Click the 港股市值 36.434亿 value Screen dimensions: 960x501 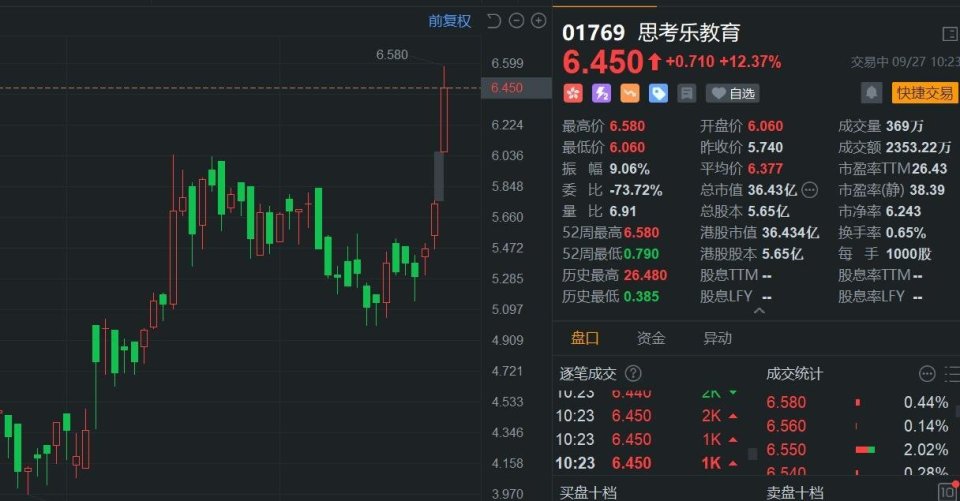click(790, 233)
